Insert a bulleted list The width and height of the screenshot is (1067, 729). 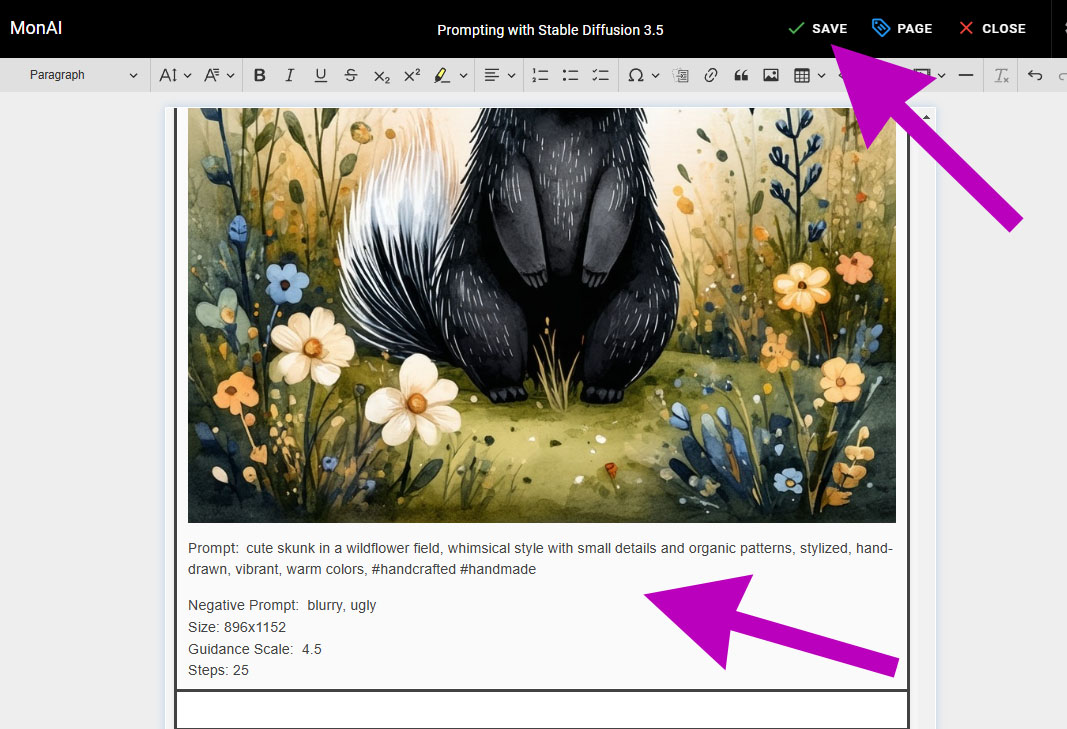pos(571,75)
